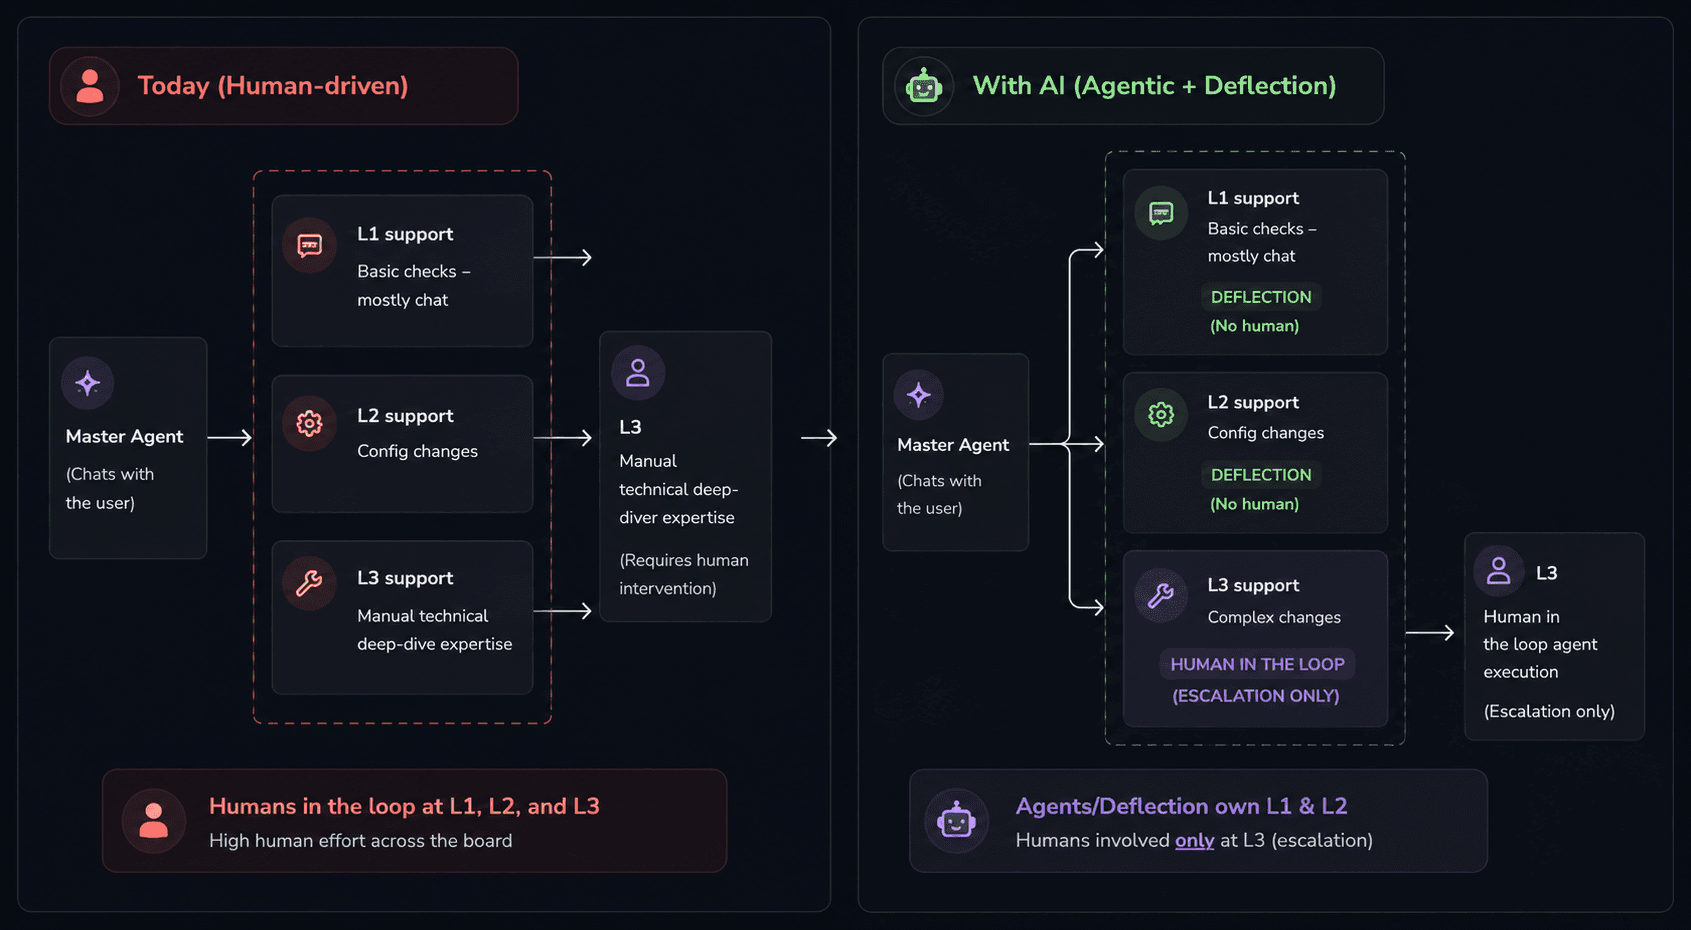The image size is (1691, 930).
Task: Click 'High human effort across the board' text
Action: pyautogui.click(x=360, y=841)
